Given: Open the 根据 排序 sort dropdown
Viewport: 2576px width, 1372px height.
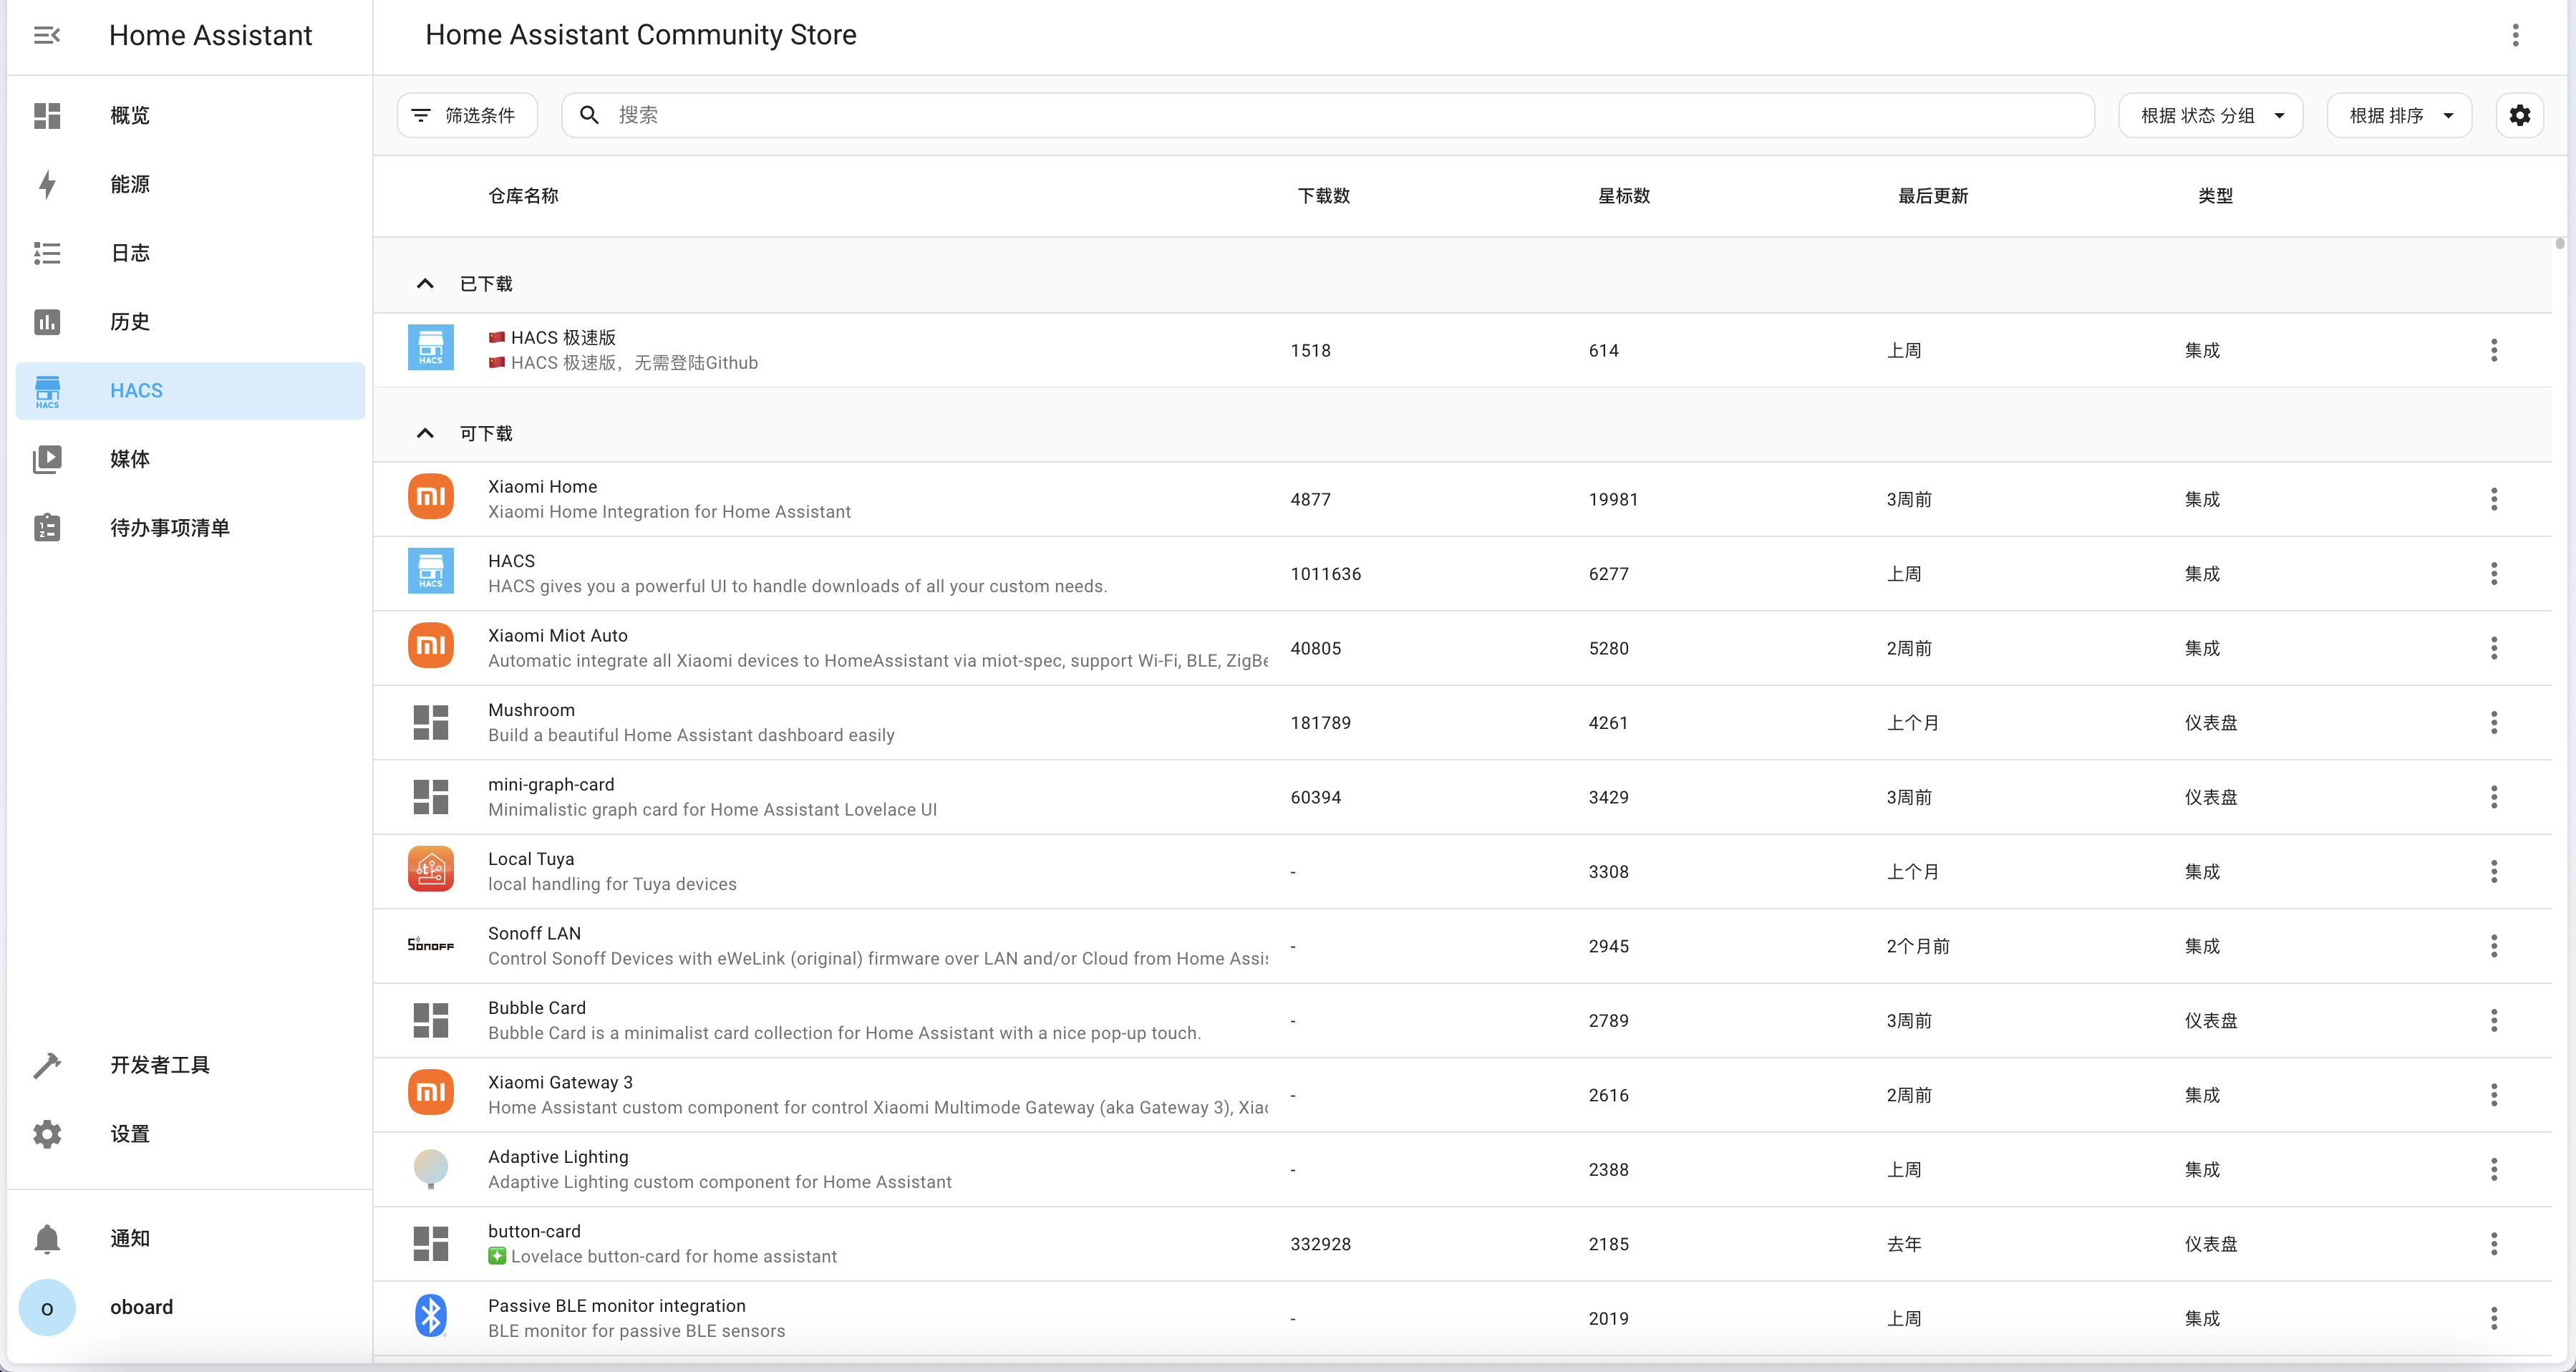Looking at the screenshot, I should click(x=2399, y=116).
